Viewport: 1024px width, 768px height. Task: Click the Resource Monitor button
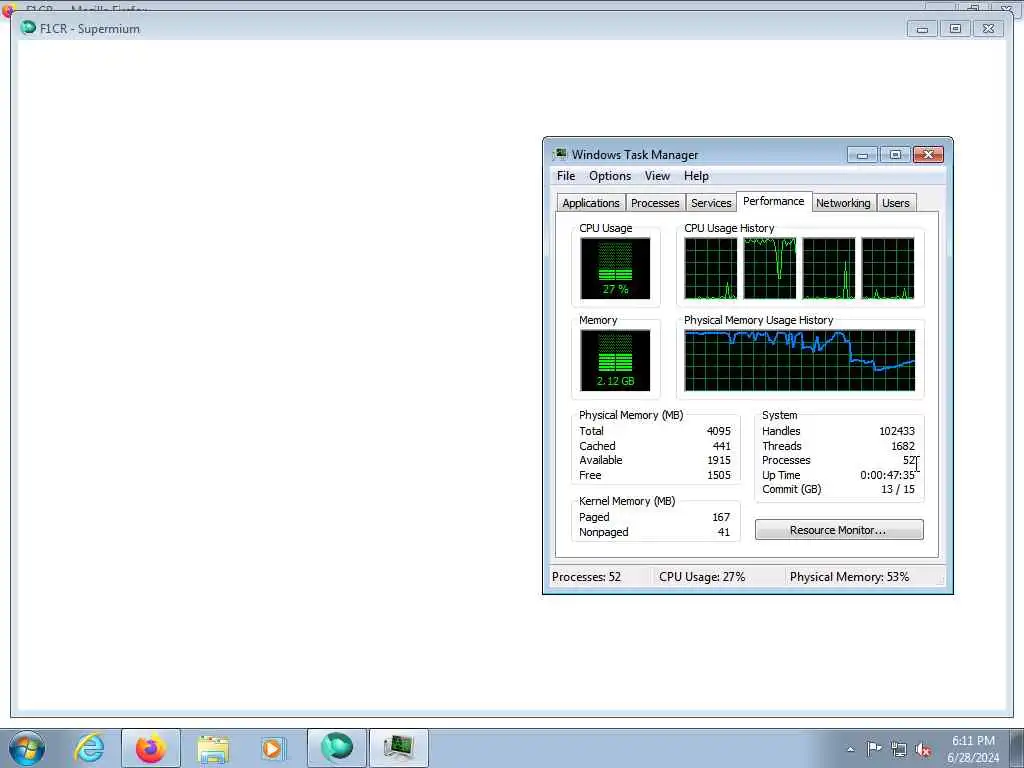click(839, 530)
